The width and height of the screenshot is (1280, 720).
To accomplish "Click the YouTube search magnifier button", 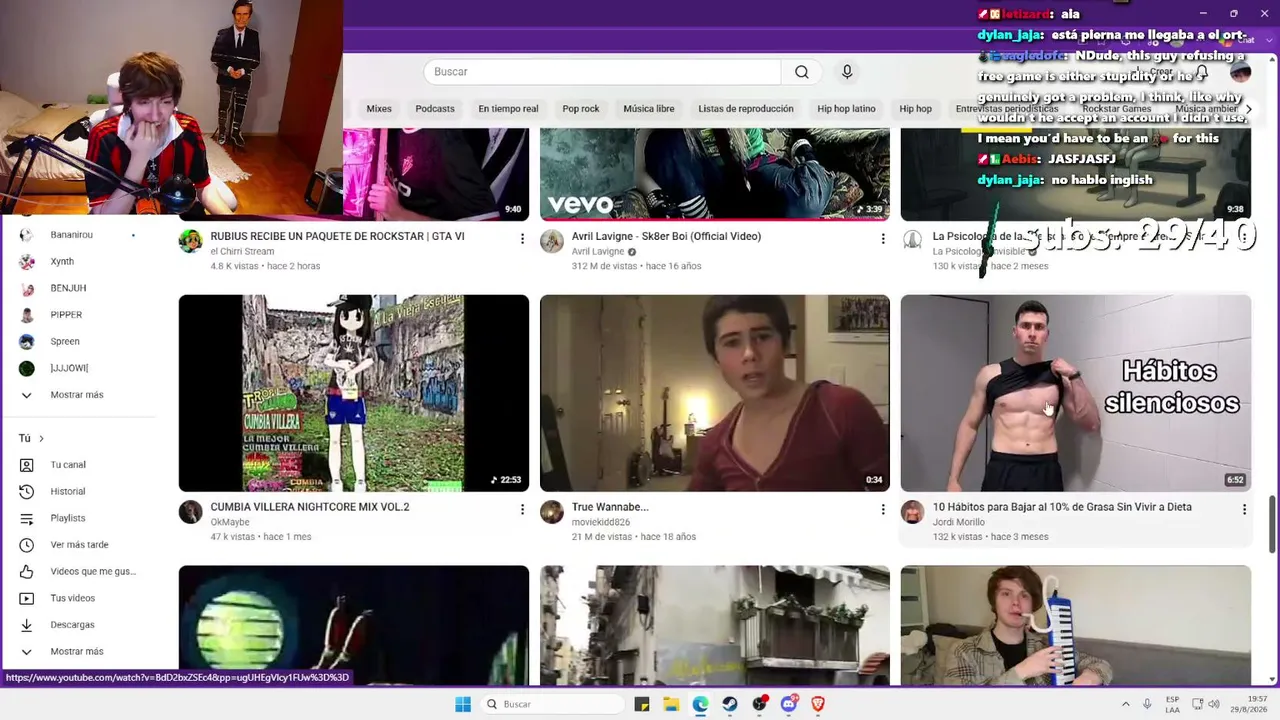I will [801, 72].
